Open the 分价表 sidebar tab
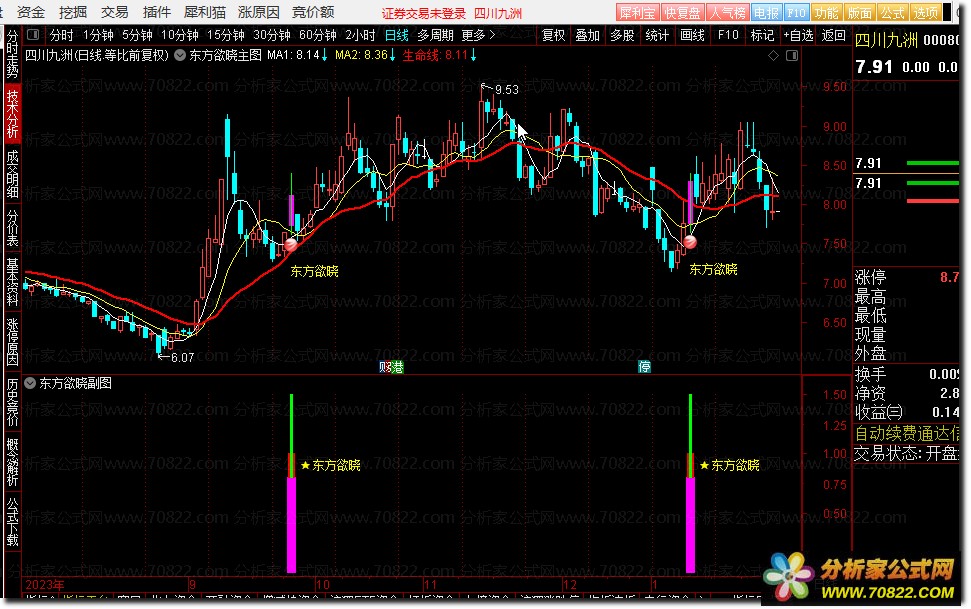This screenshot has height=609, width=971. pyautogui.click(x=12, y=227)
